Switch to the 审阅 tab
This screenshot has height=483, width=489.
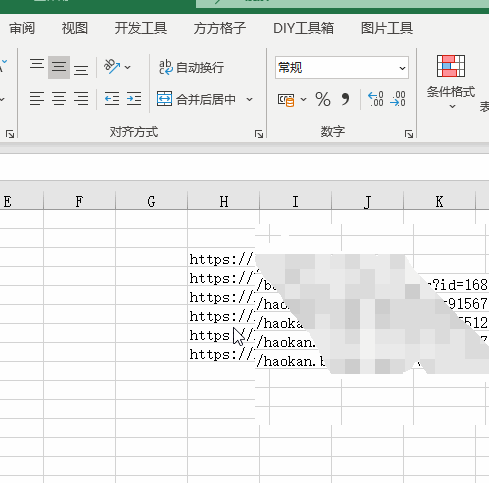click(22, 28)
